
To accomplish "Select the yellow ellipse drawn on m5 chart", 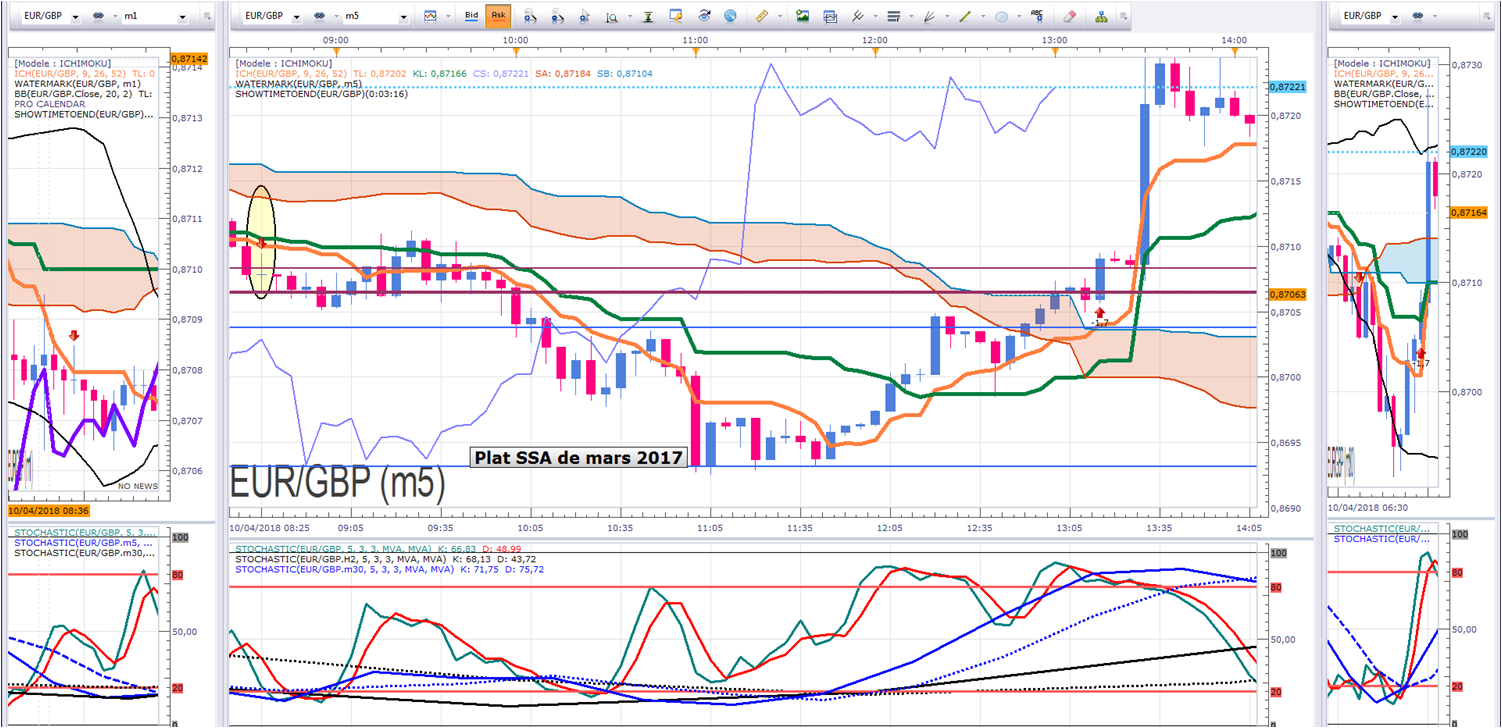I will tap(261, 241).
